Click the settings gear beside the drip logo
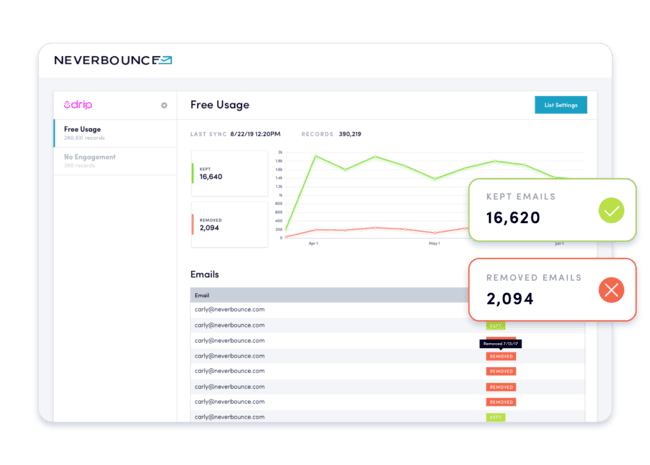Viewport: 650px width, 465px height. click(164, 105)
